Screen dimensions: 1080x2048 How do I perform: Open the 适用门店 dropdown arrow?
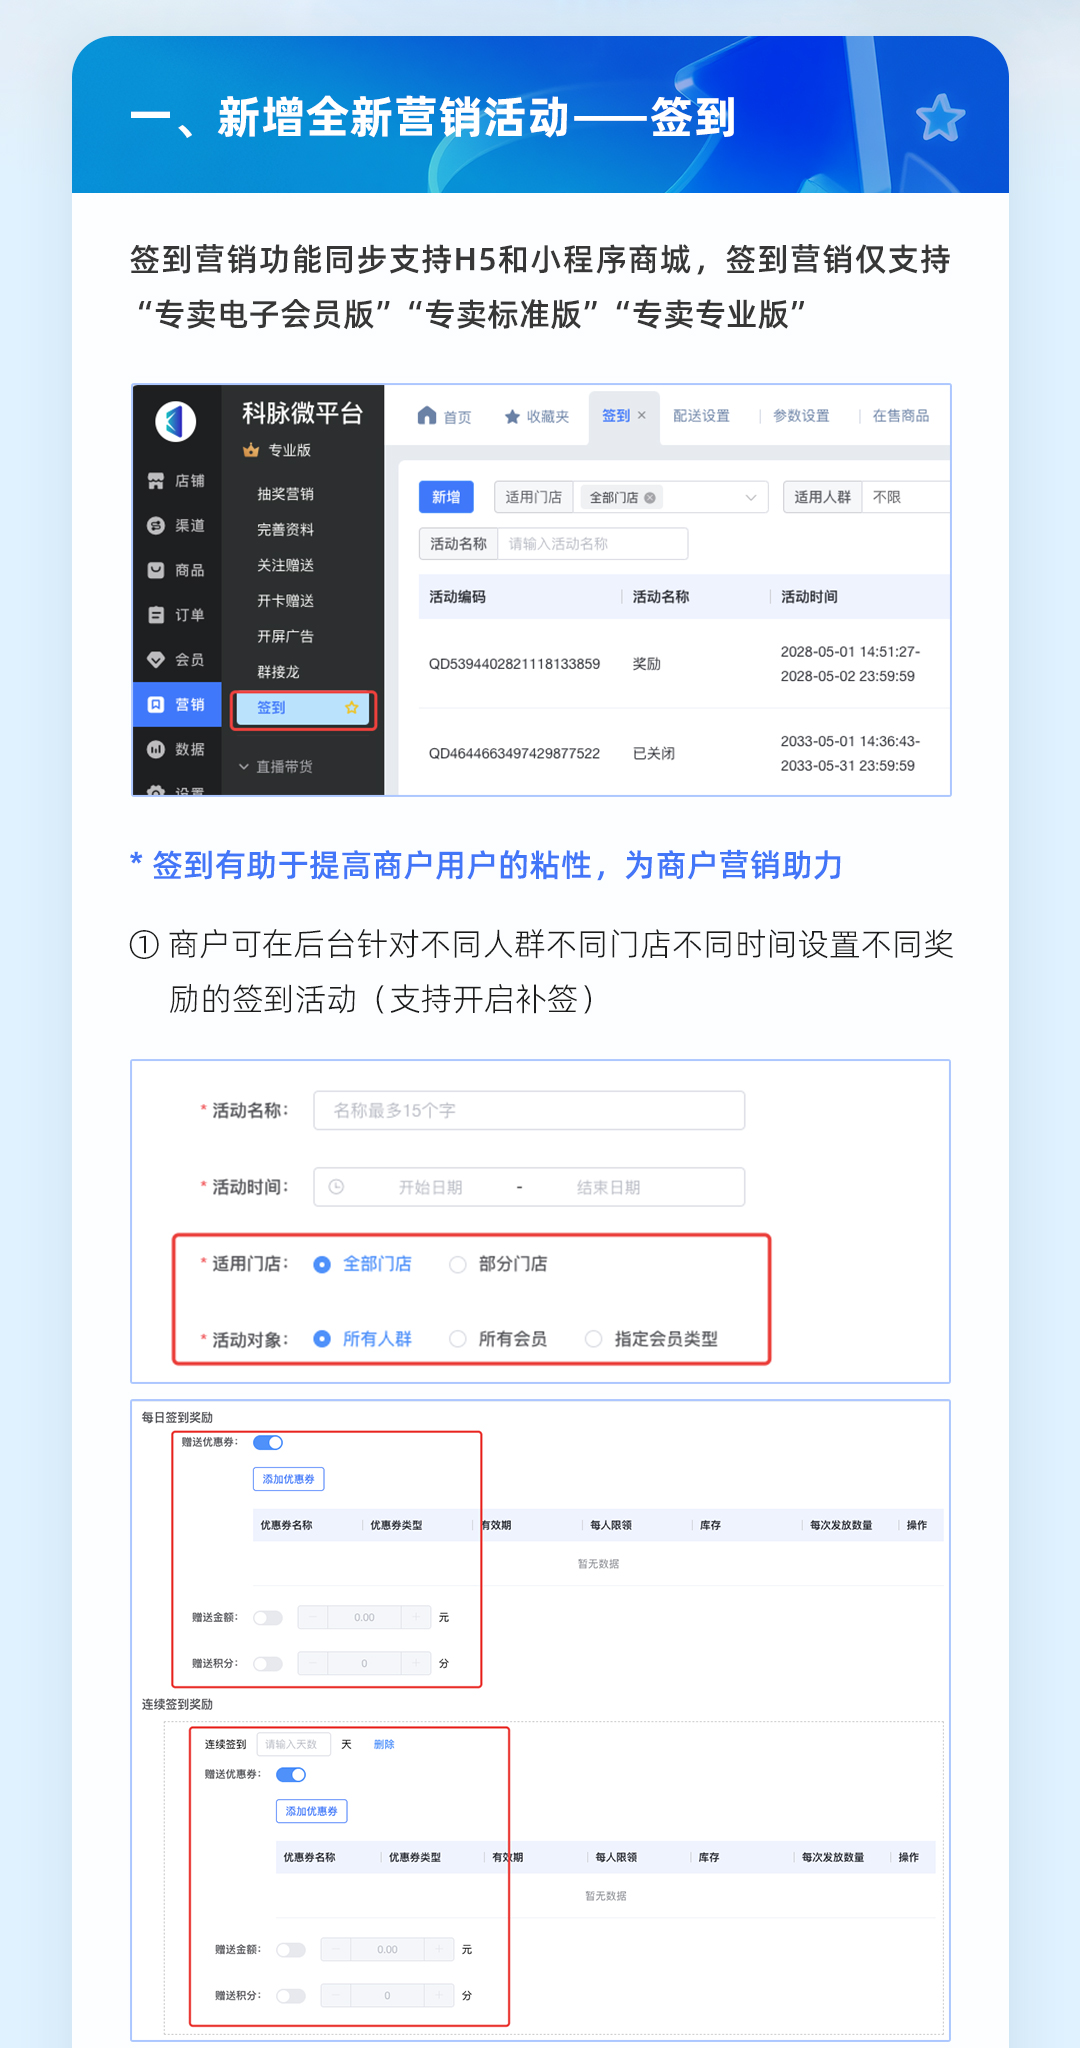click(750, 497)
